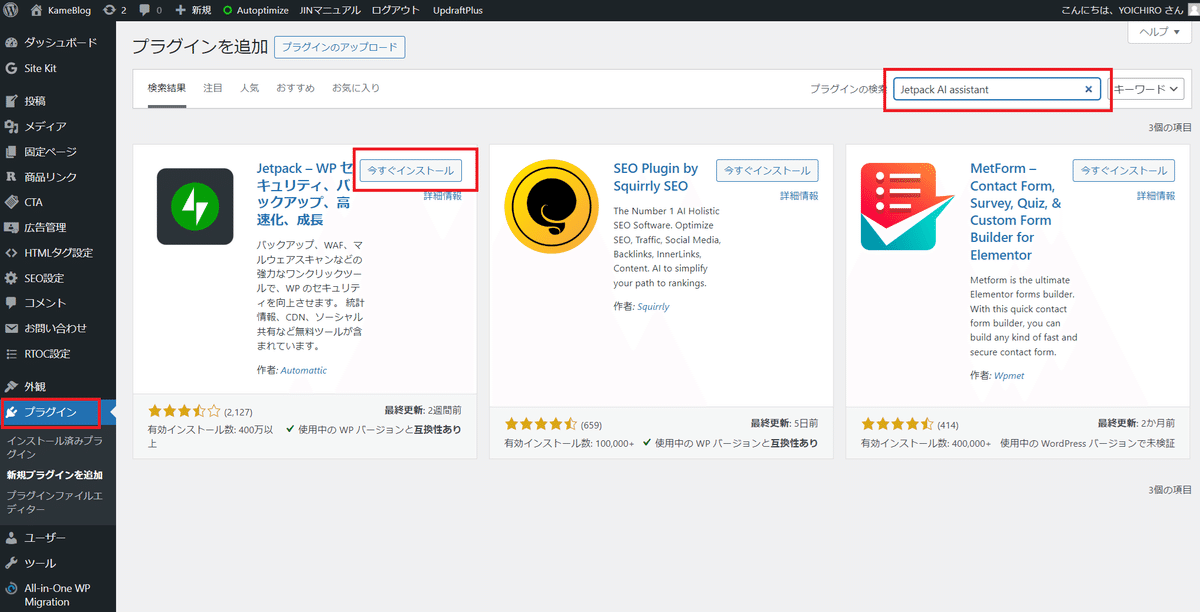Switch to the おすすめ tab

pyautogui.click(x=296, y=88)
